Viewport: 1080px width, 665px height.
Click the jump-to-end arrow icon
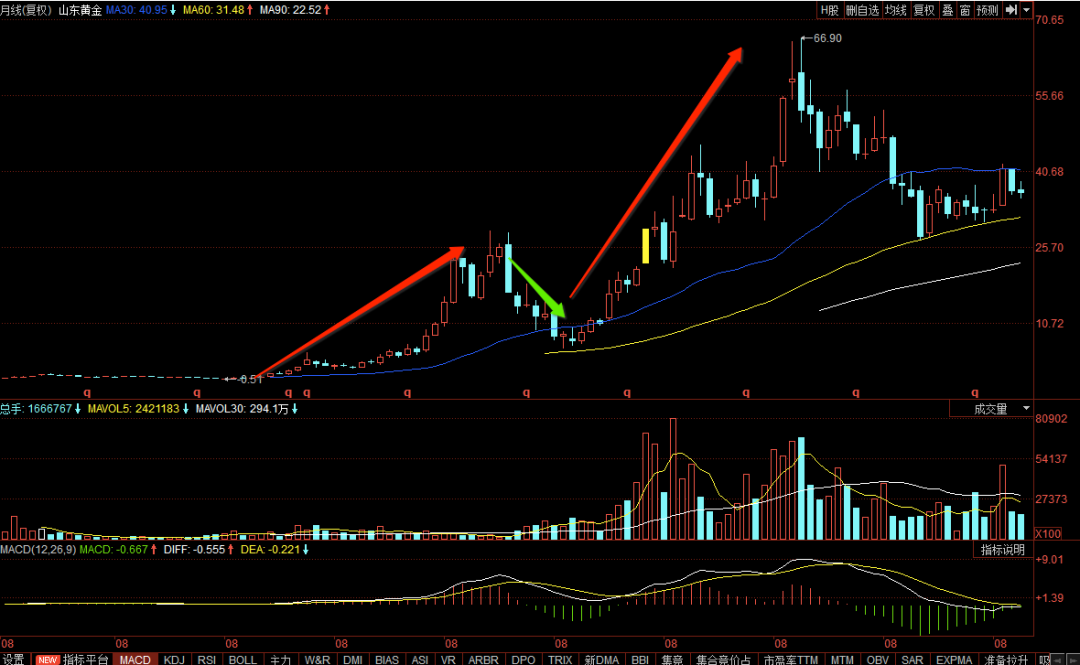(1010, 10)
